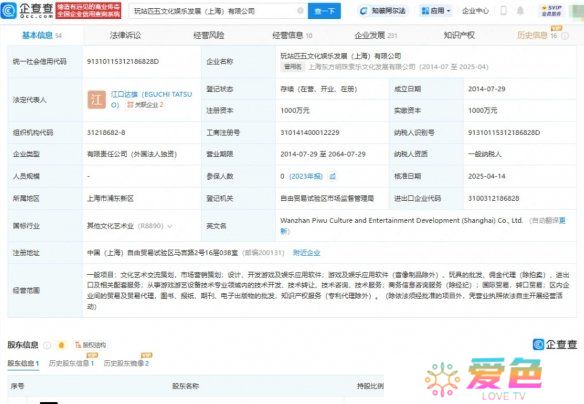The width and height of the screenshot is (584, 404).
Task: Click orange badge icon beside 股东信息
Action: (x=61, y=346)
